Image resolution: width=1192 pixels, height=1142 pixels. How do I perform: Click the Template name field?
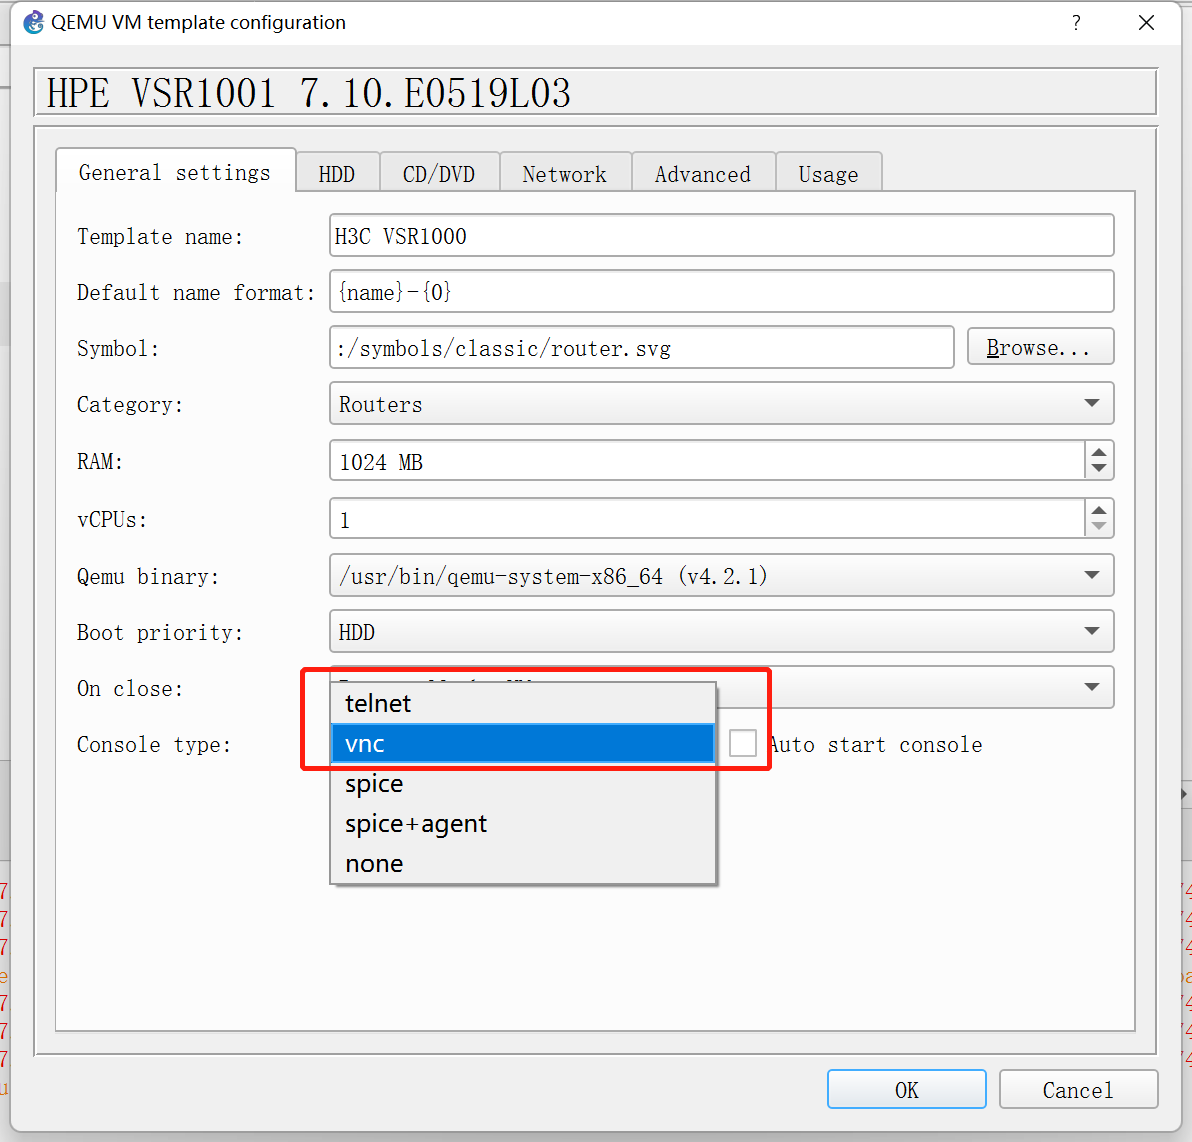click(x=721, y=236)
